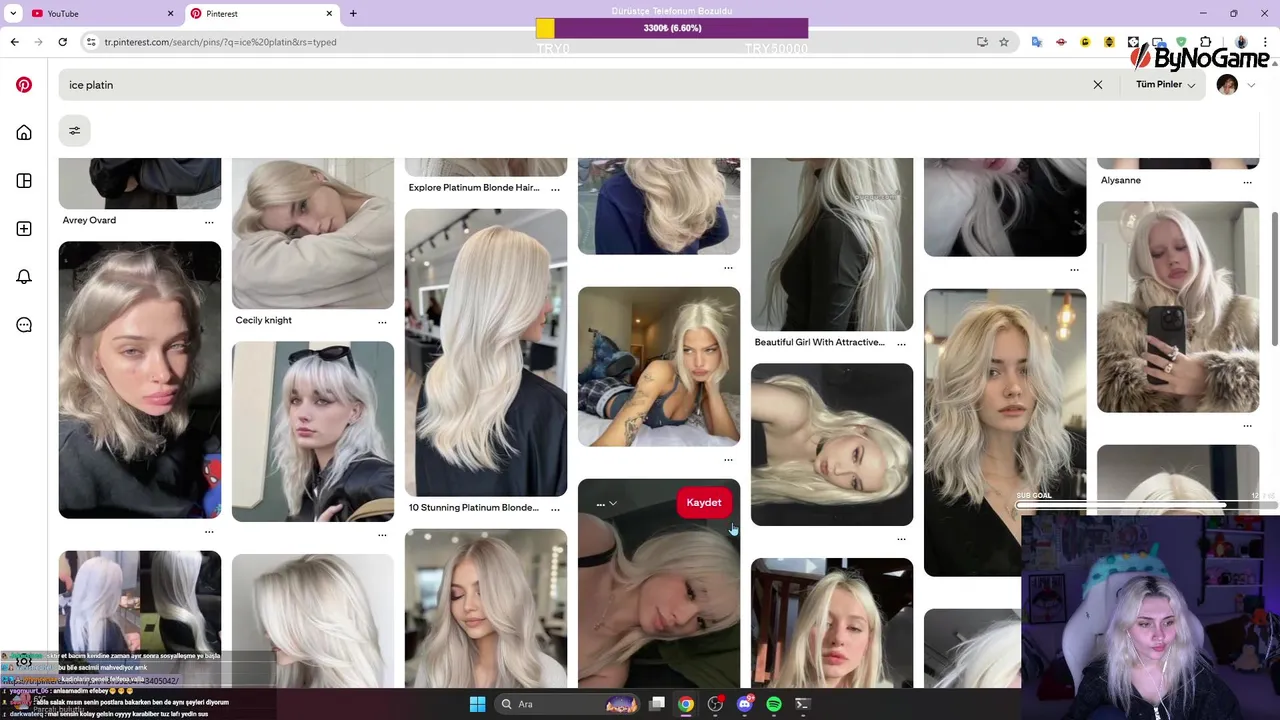Open the Pinterest home logo
1280x720 pixels.
point(24,85)
